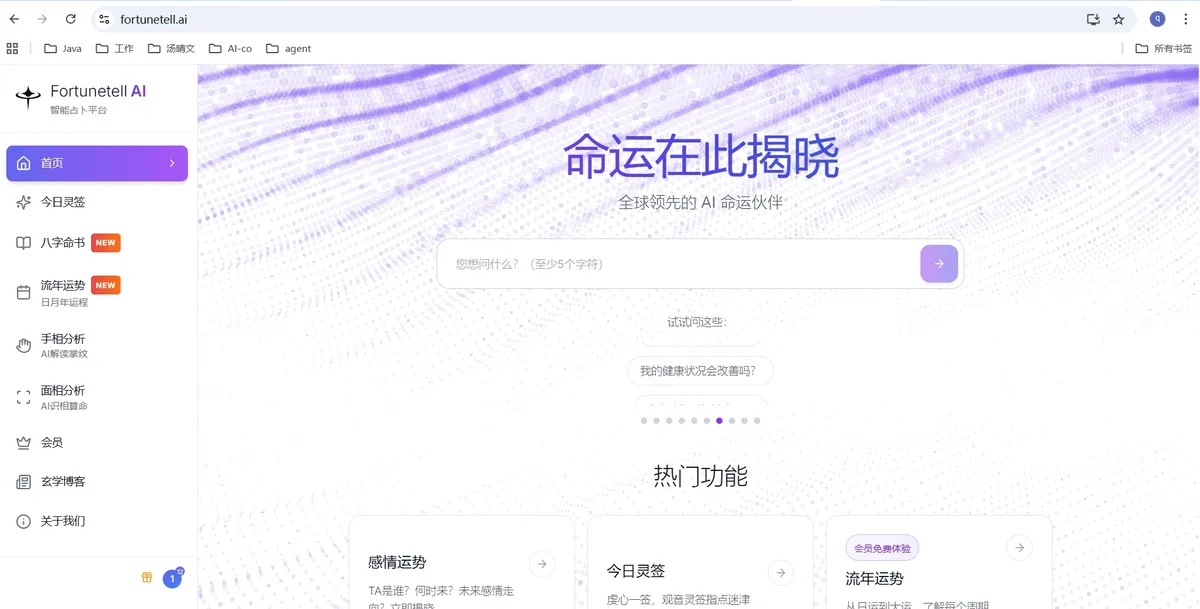The width and height of the screenshot is (1200, 609).
Task: Submit question with purple arrow button
Action: 939,264
